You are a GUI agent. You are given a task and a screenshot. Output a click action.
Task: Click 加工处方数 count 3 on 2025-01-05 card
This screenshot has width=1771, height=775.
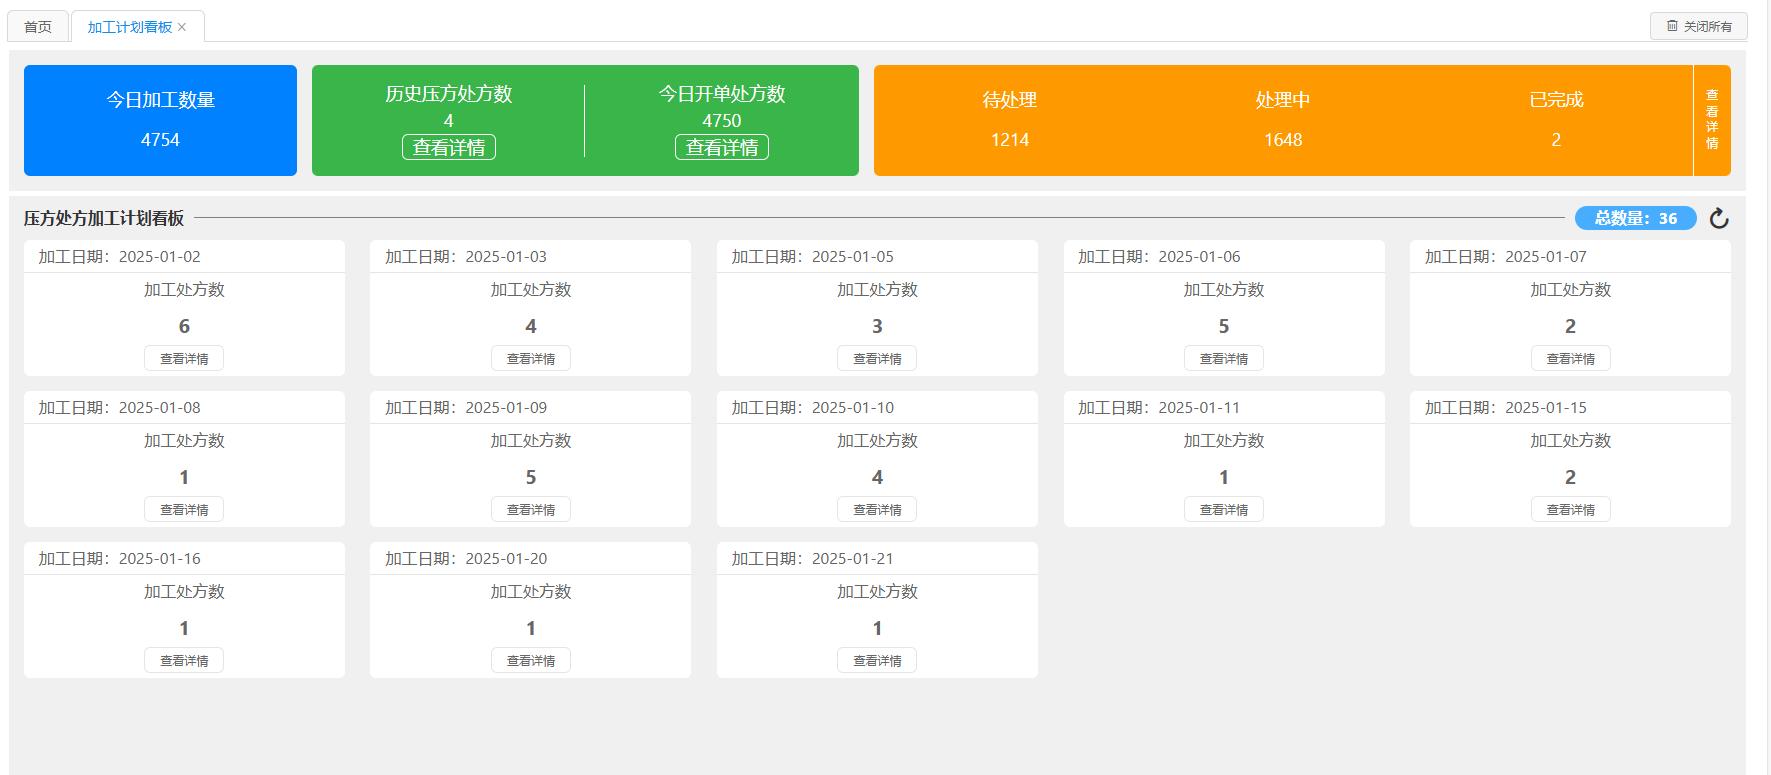click(x=877, y=326)
